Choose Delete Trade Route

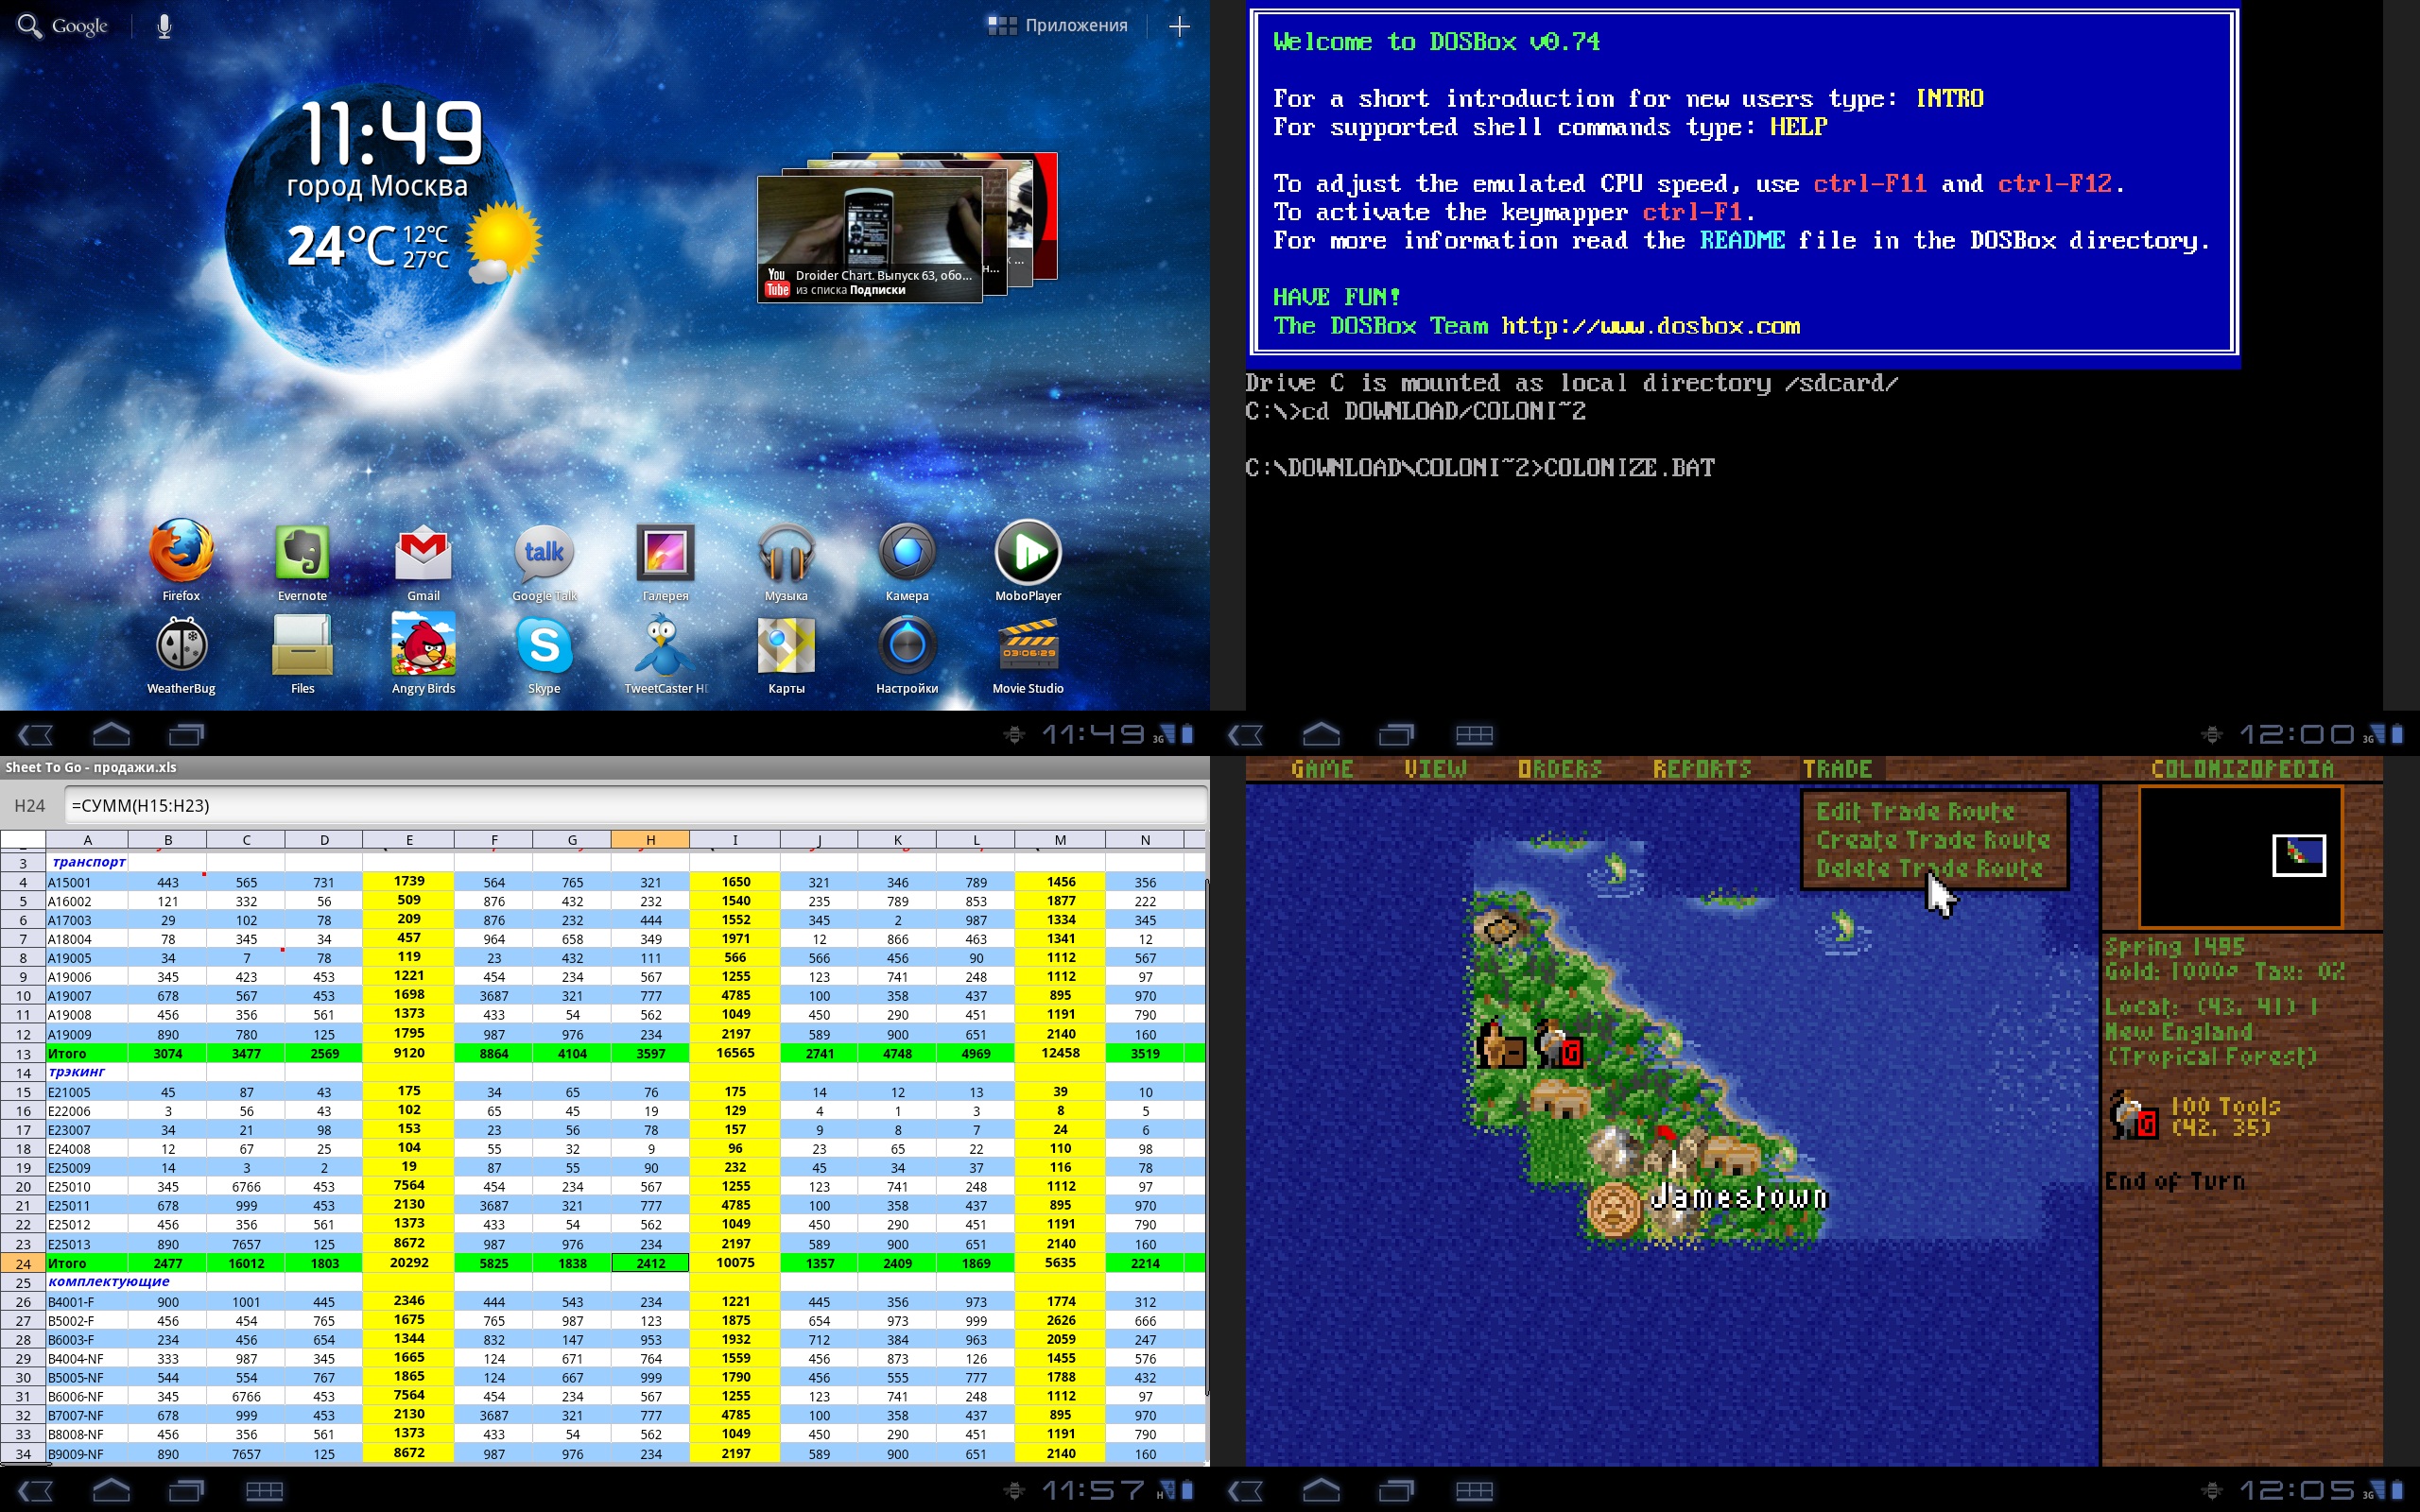(x=1929, y=869)
